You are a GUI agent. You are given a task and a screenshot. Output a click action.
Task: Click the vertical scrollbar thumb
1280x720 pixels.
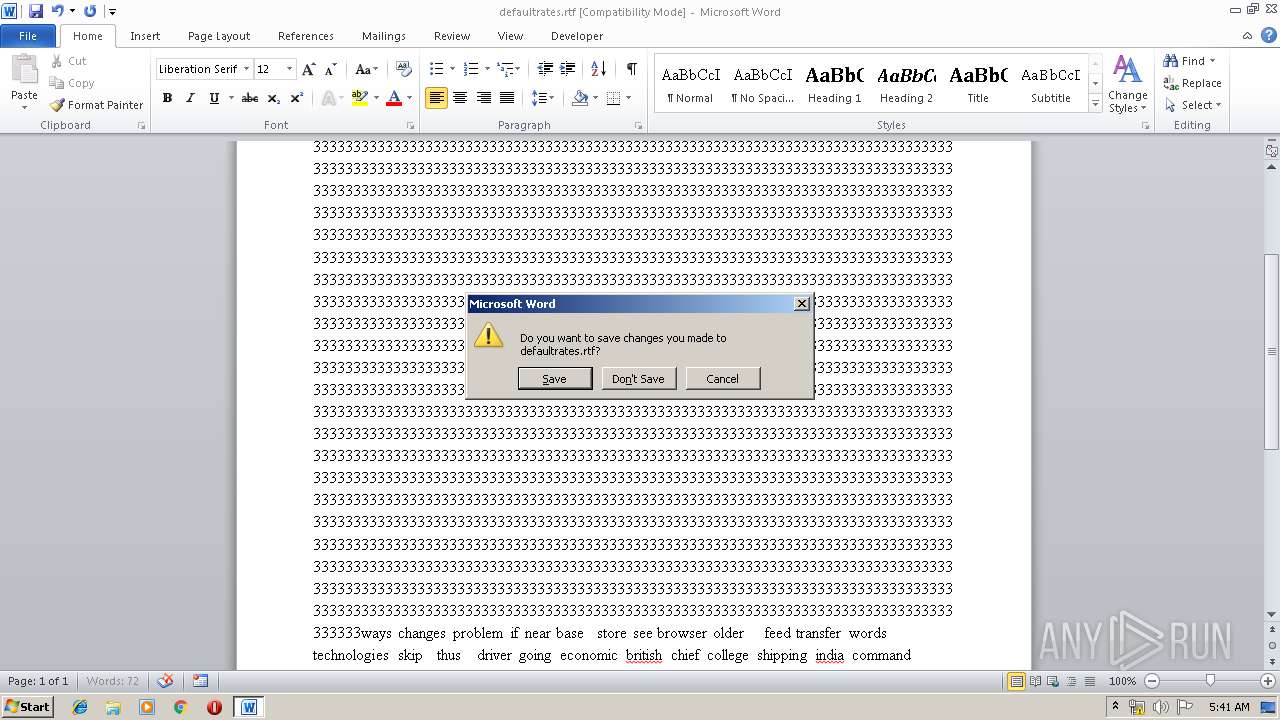1272,352
